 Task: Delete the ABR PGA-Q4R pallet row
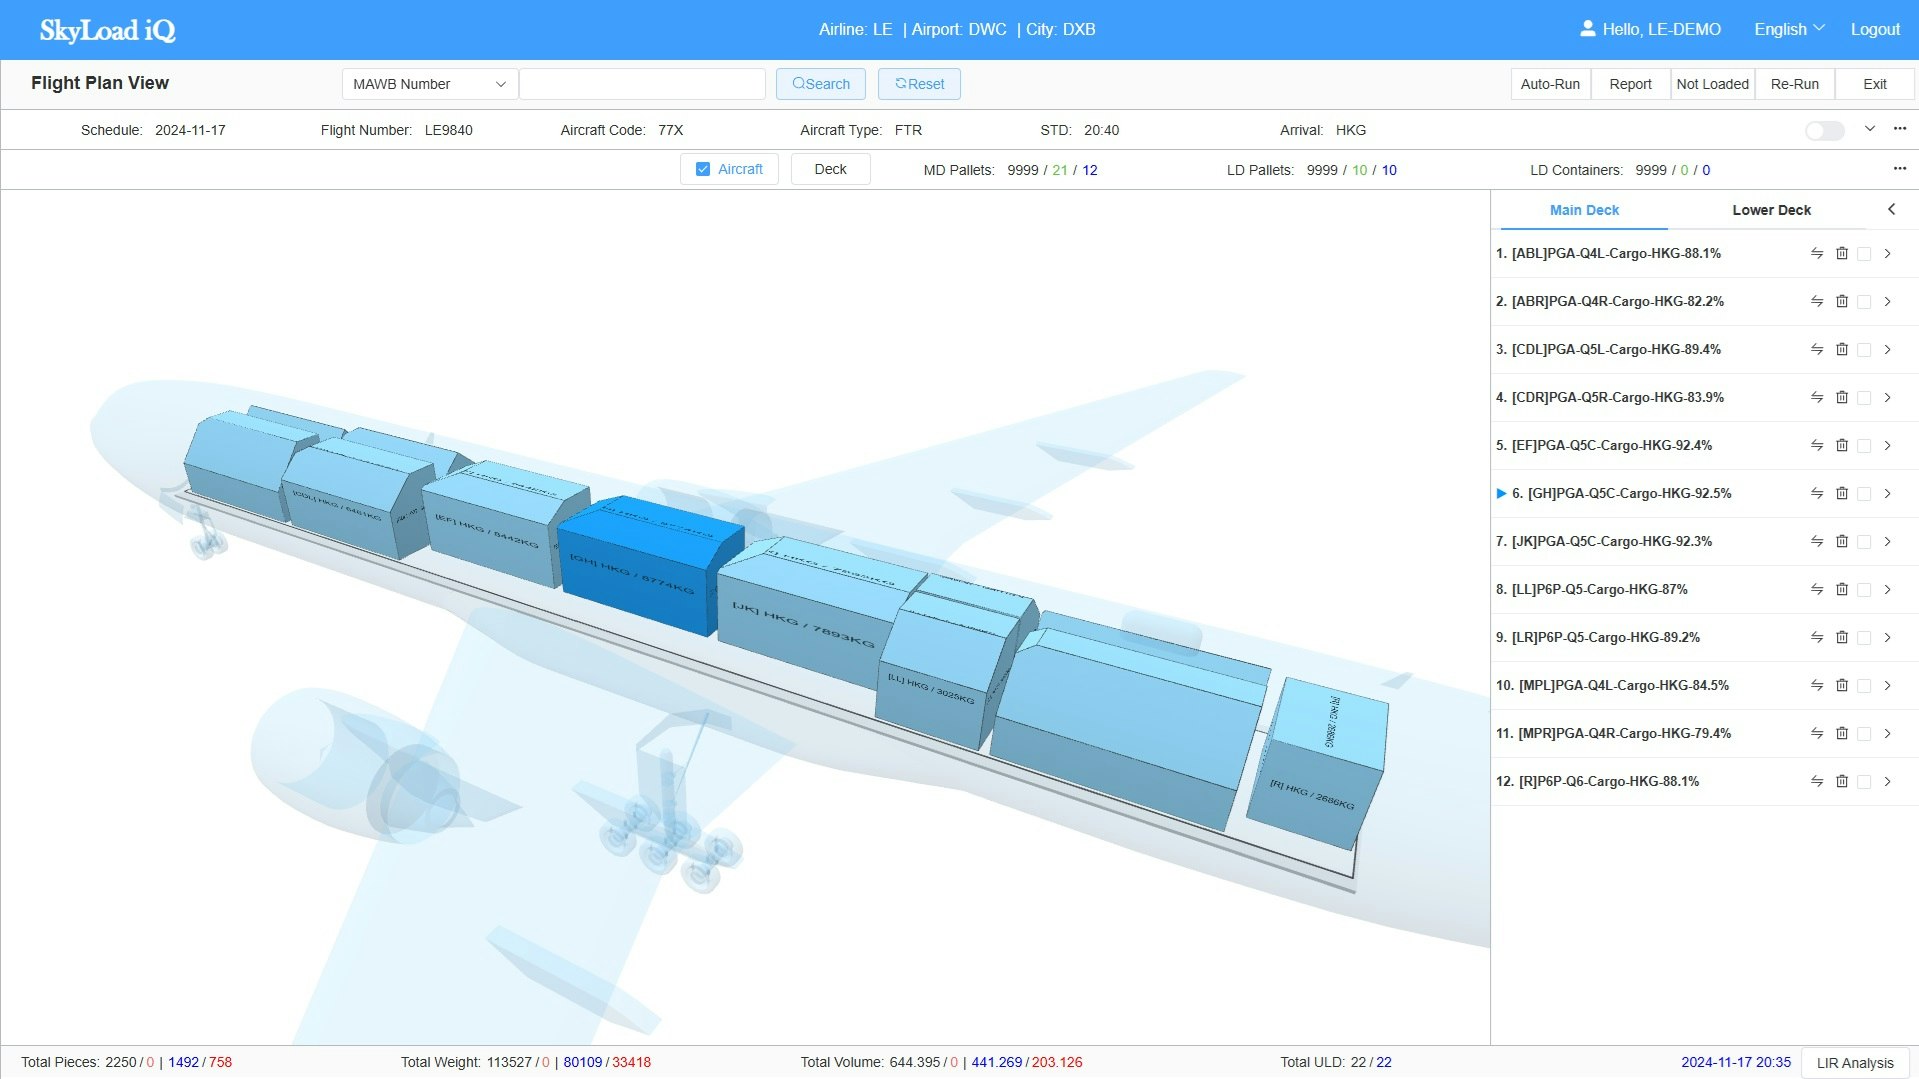[x=1842, y=302]
